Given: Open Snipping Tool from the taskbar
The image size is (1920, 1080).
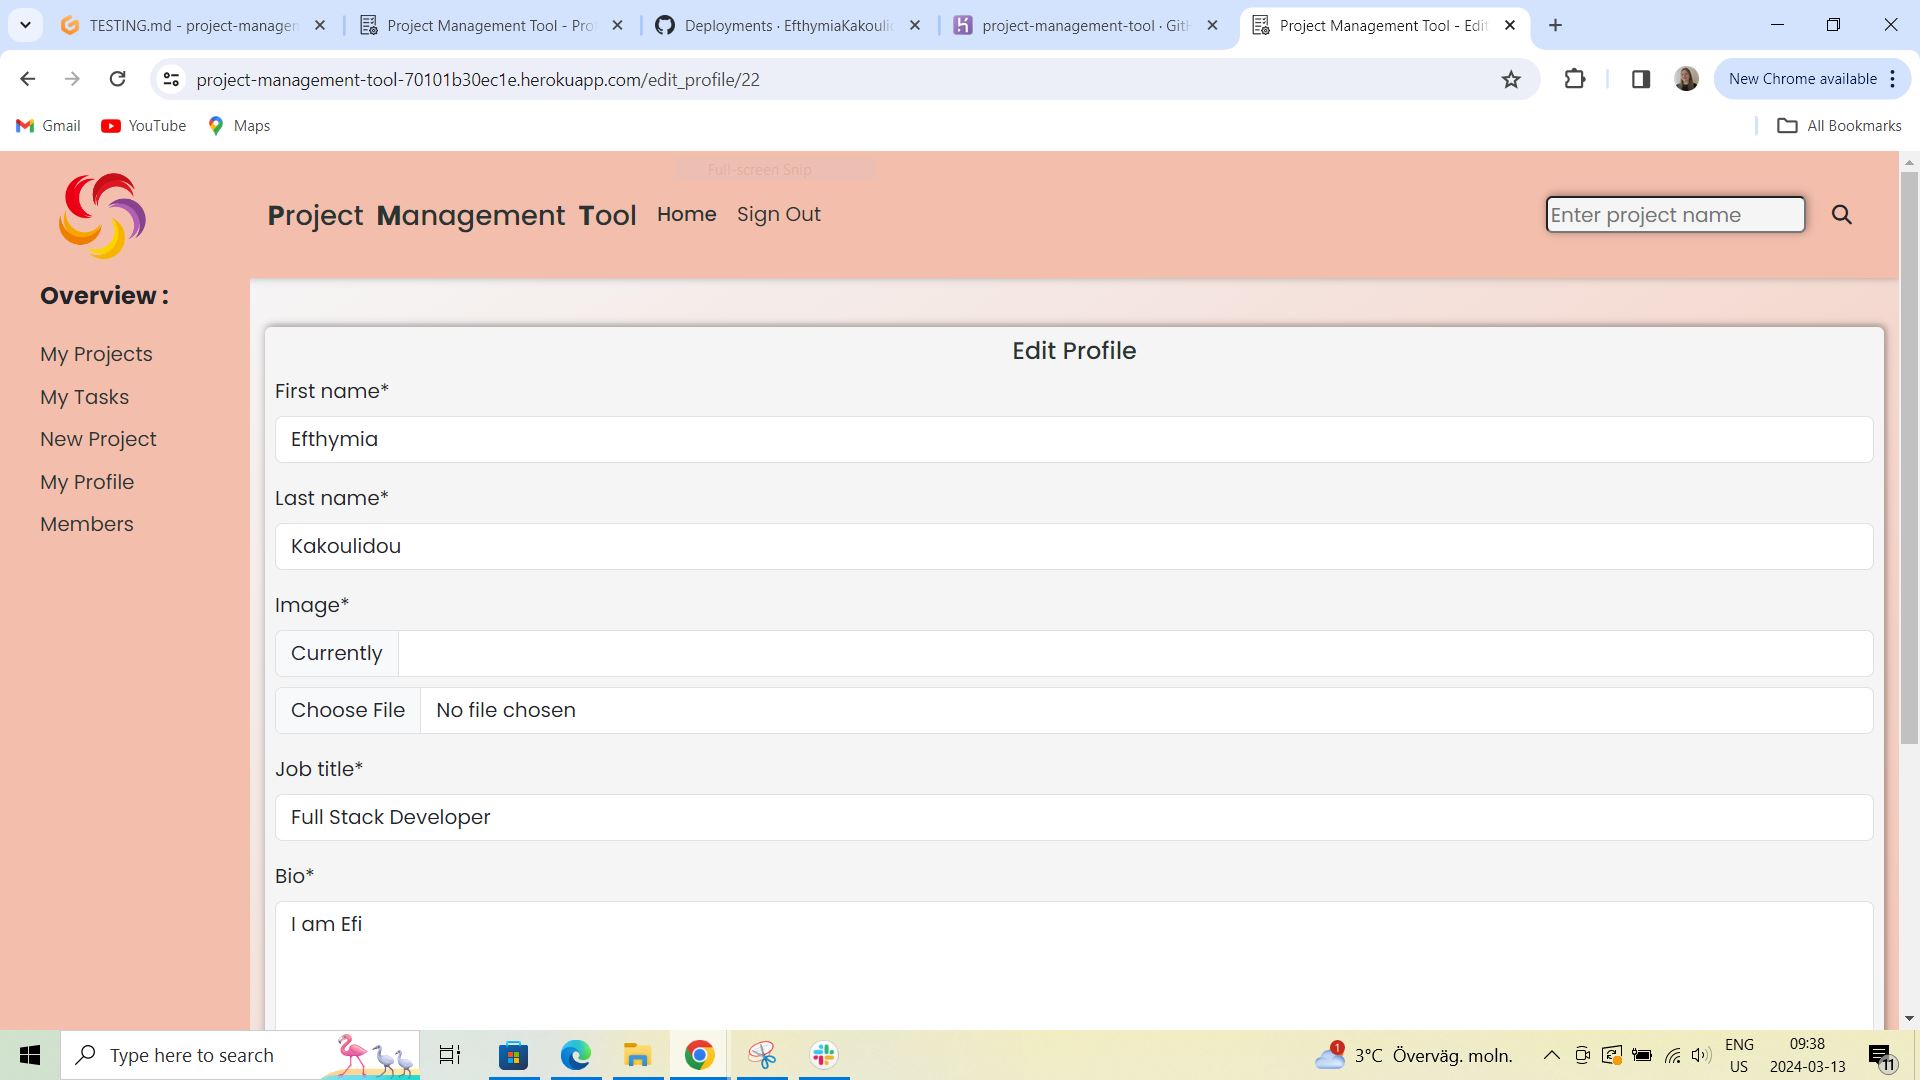Looking at the screenshot, I should 762,1055.
